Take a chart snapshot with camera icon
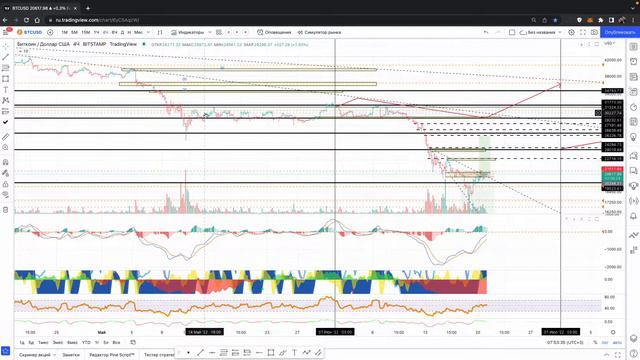640x360 pixels. [x=594, y=32]
